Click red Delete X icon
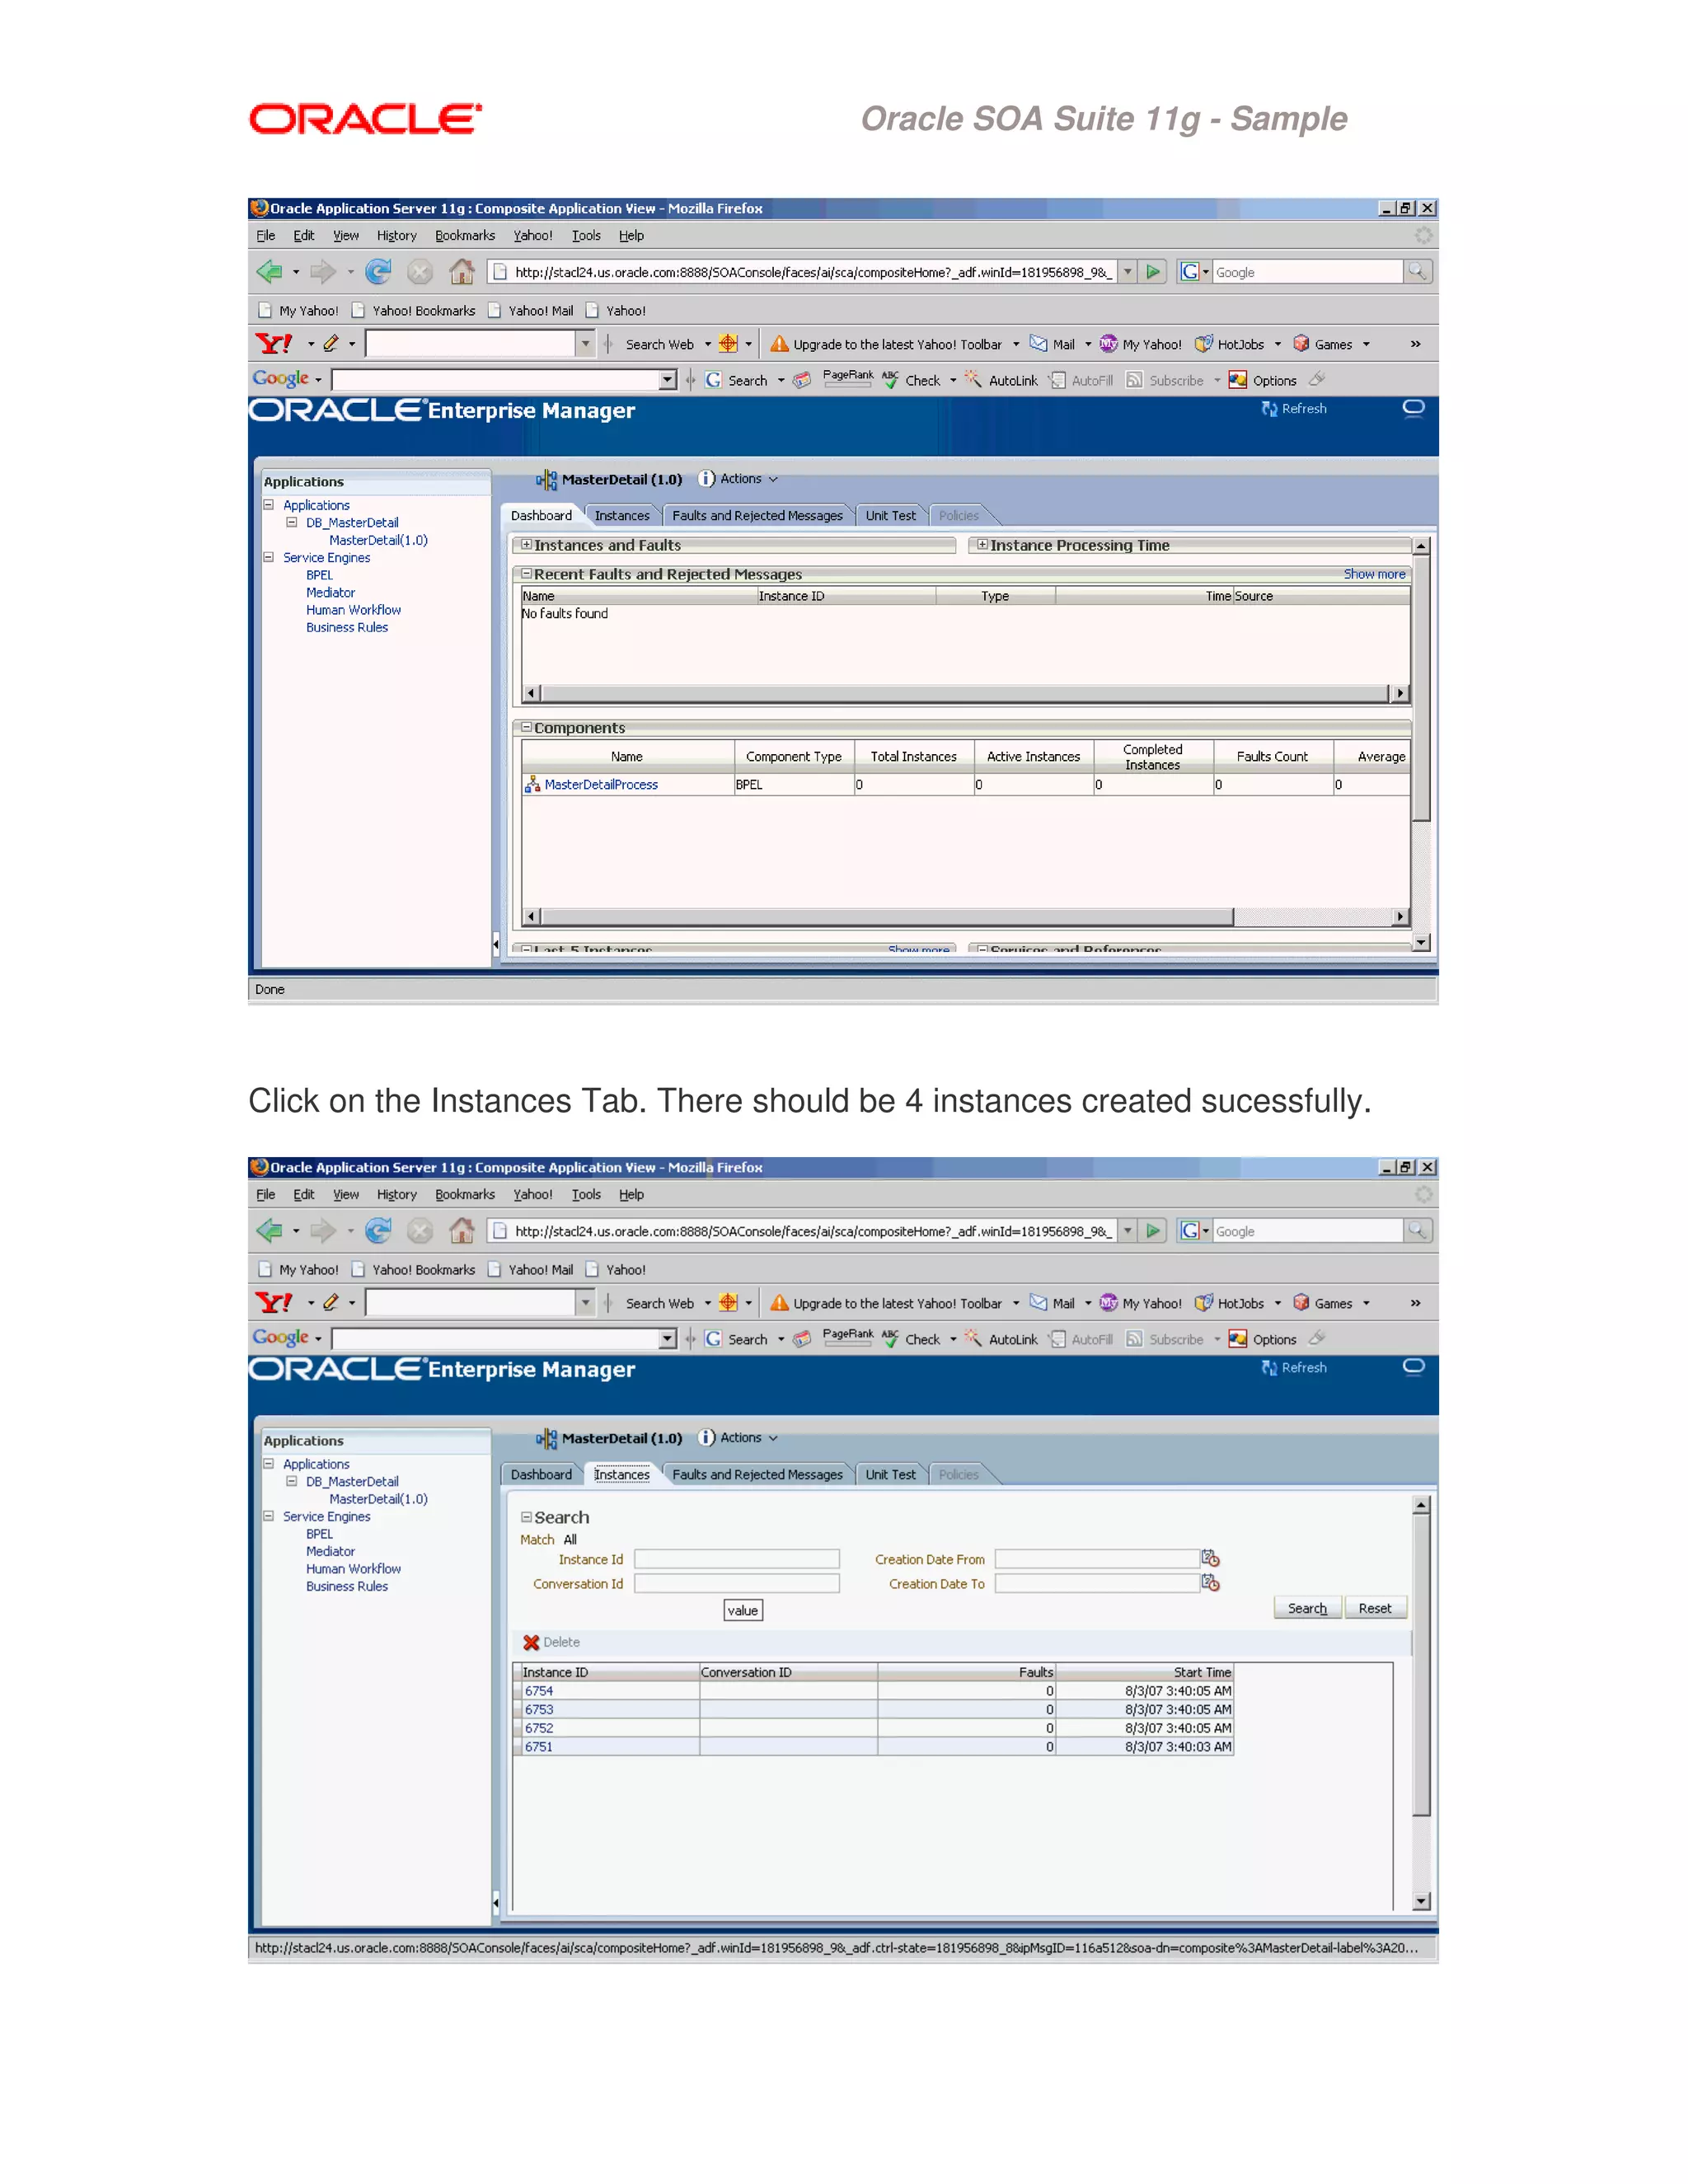1688x2184 pixels. [531, 1642]
